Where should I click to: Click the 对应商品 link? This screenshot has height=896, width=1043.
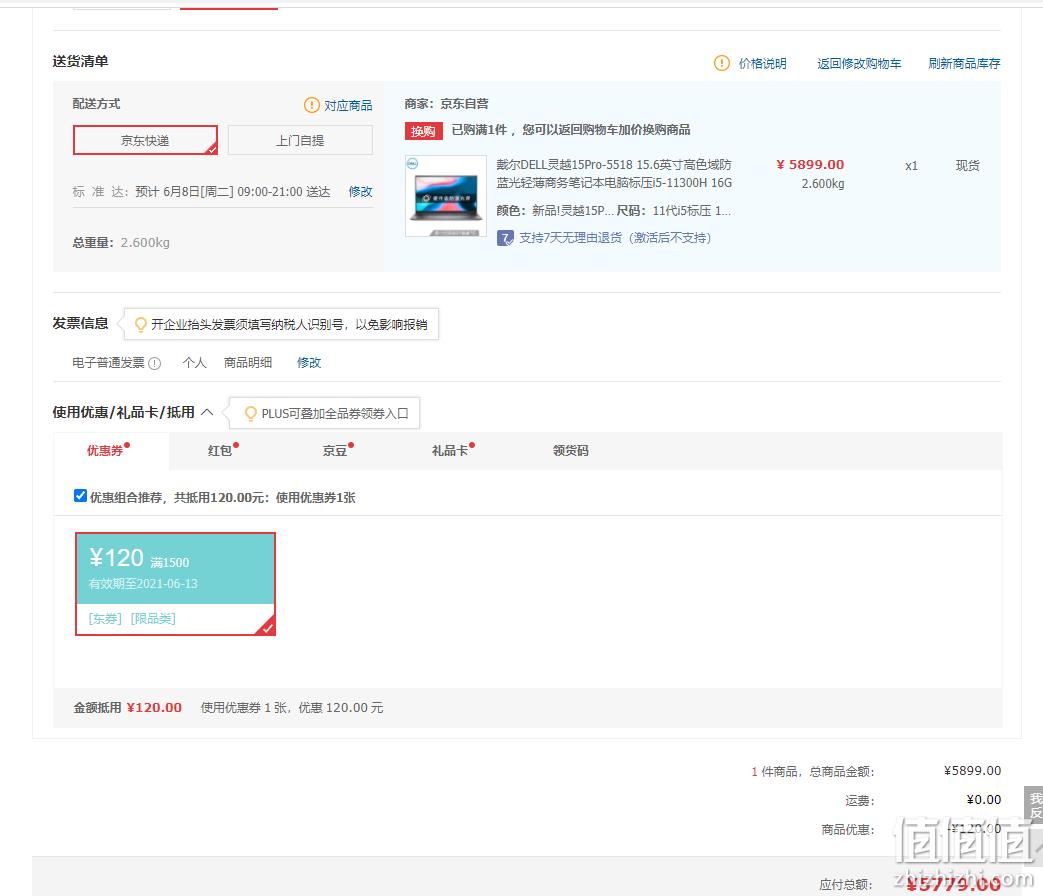(348, 106)
